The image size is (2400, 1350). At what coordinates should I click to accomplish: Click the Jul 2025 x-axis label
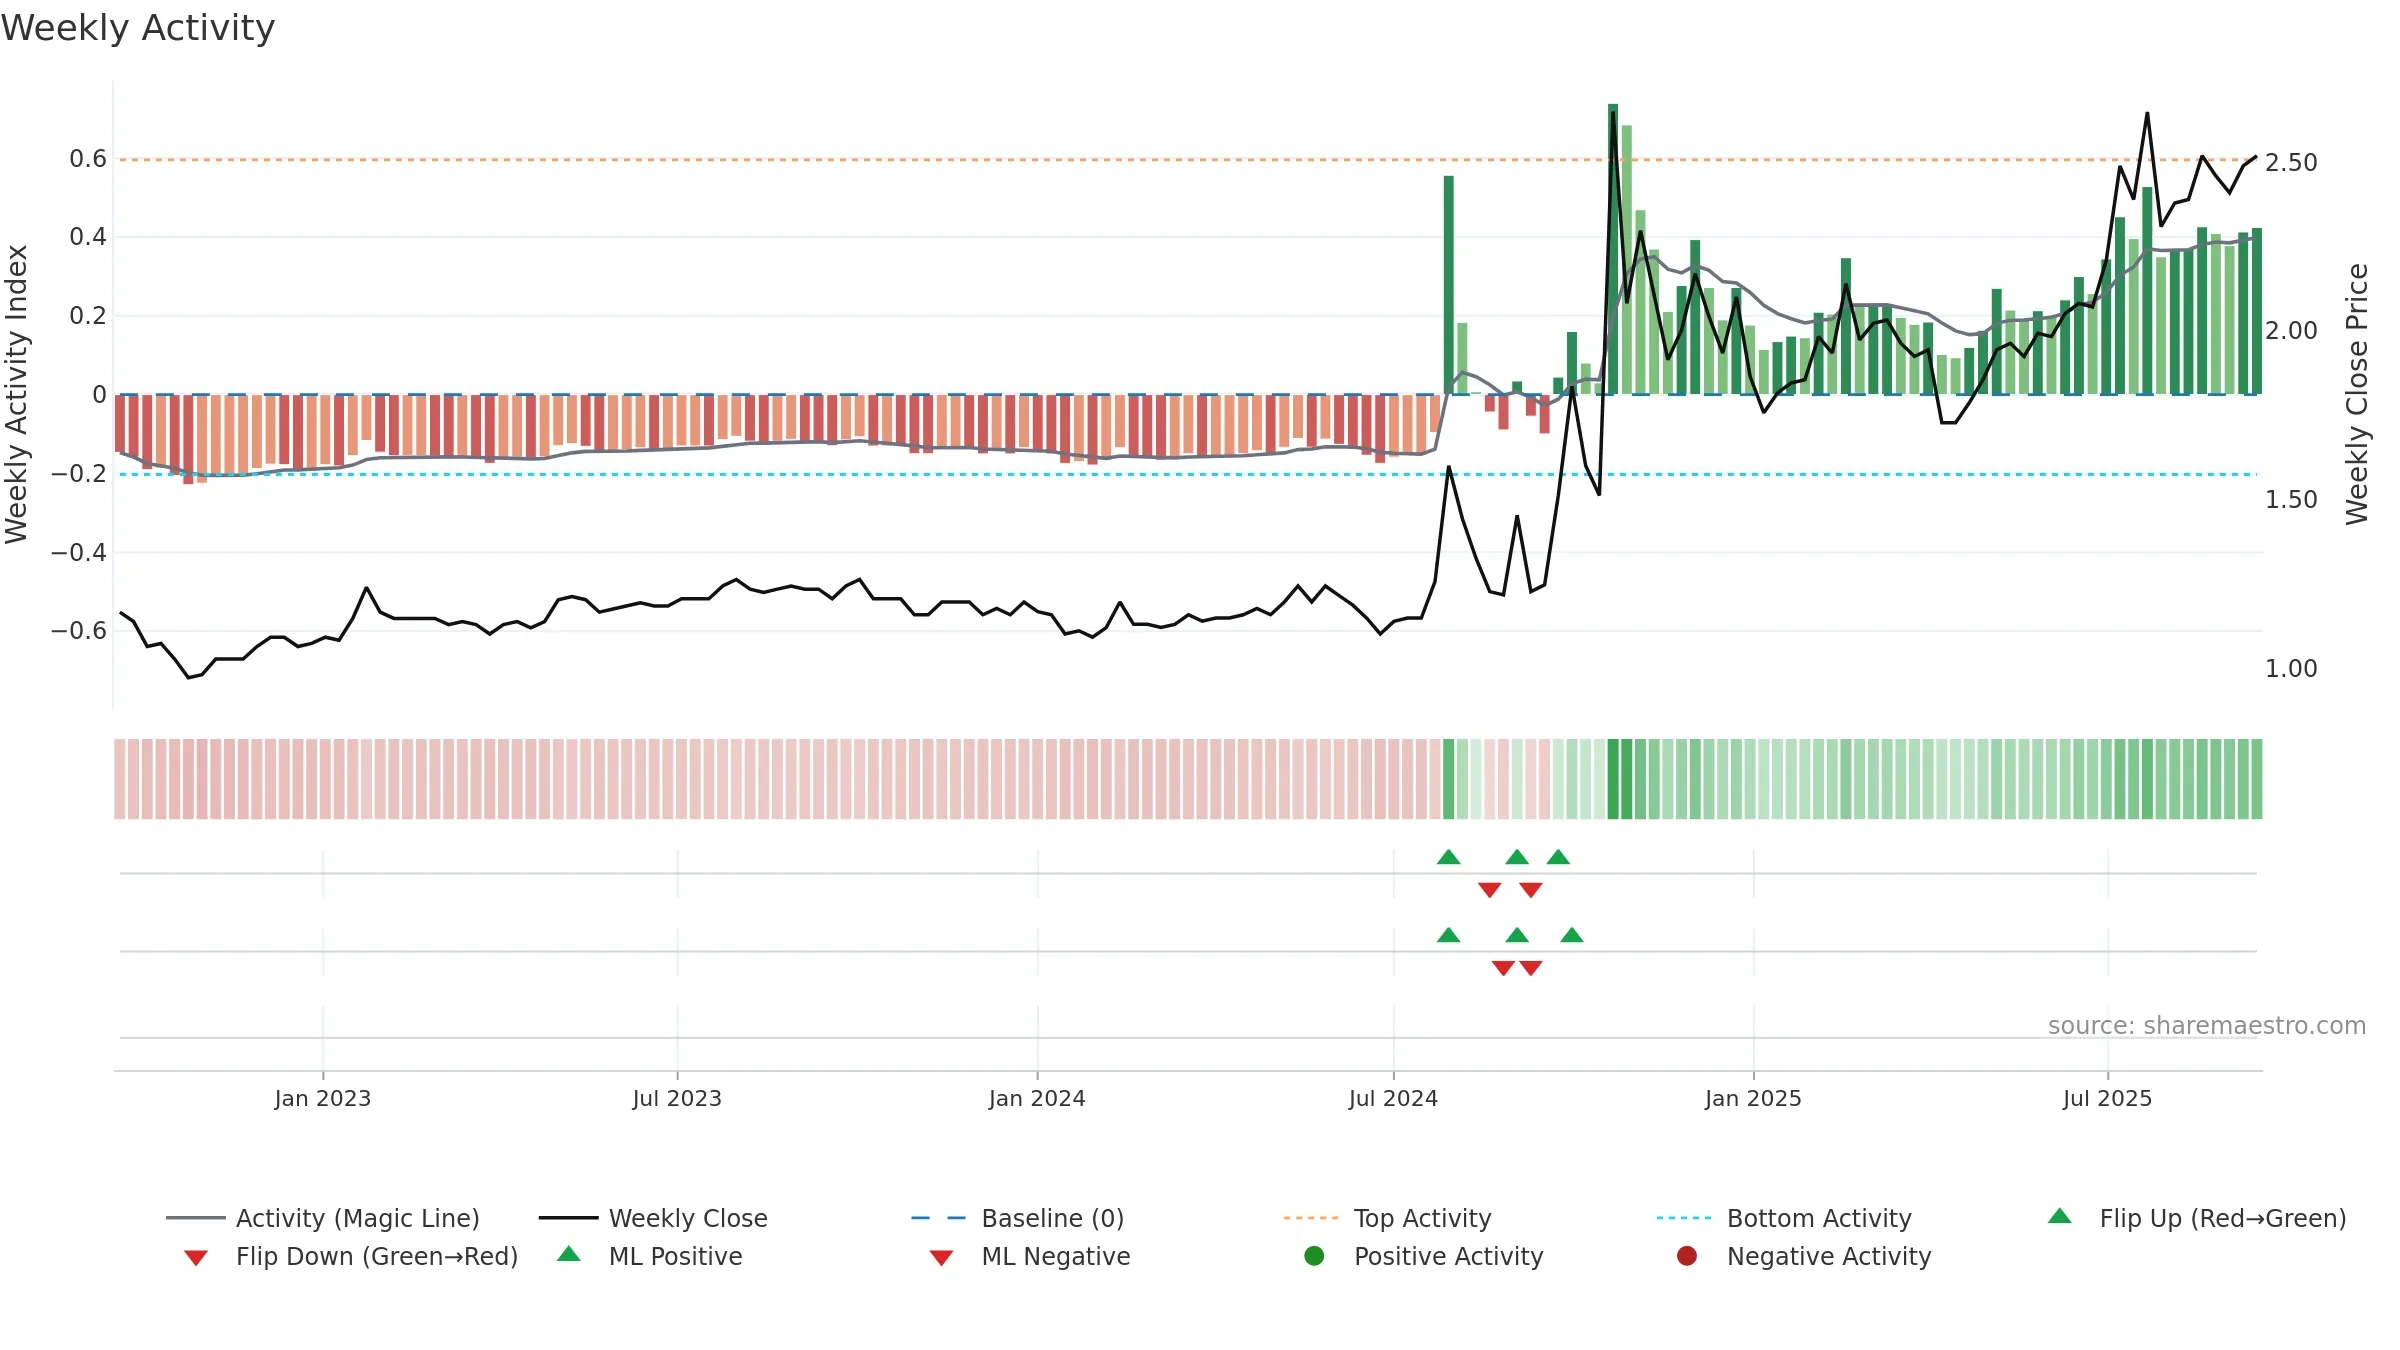(x=2107, y=1098)
